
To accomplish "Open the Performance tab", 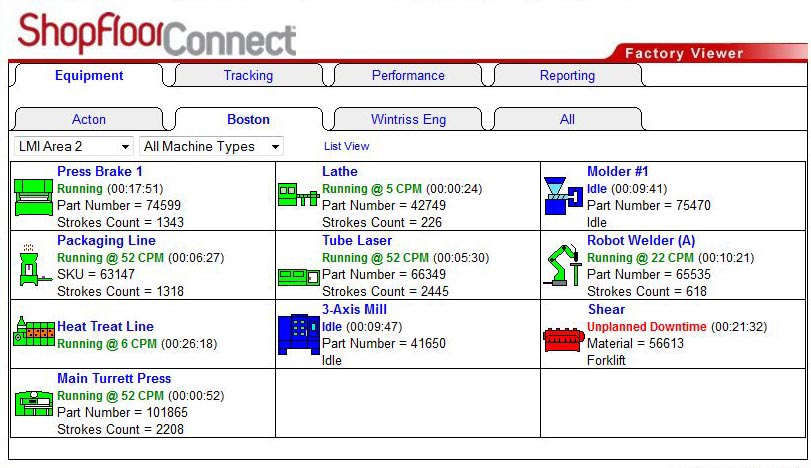I will click(x=408, y=76).
